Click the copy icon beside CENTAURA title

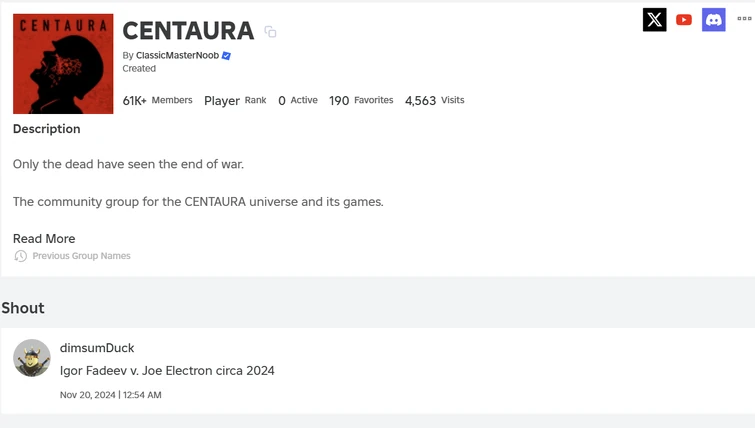270,32
